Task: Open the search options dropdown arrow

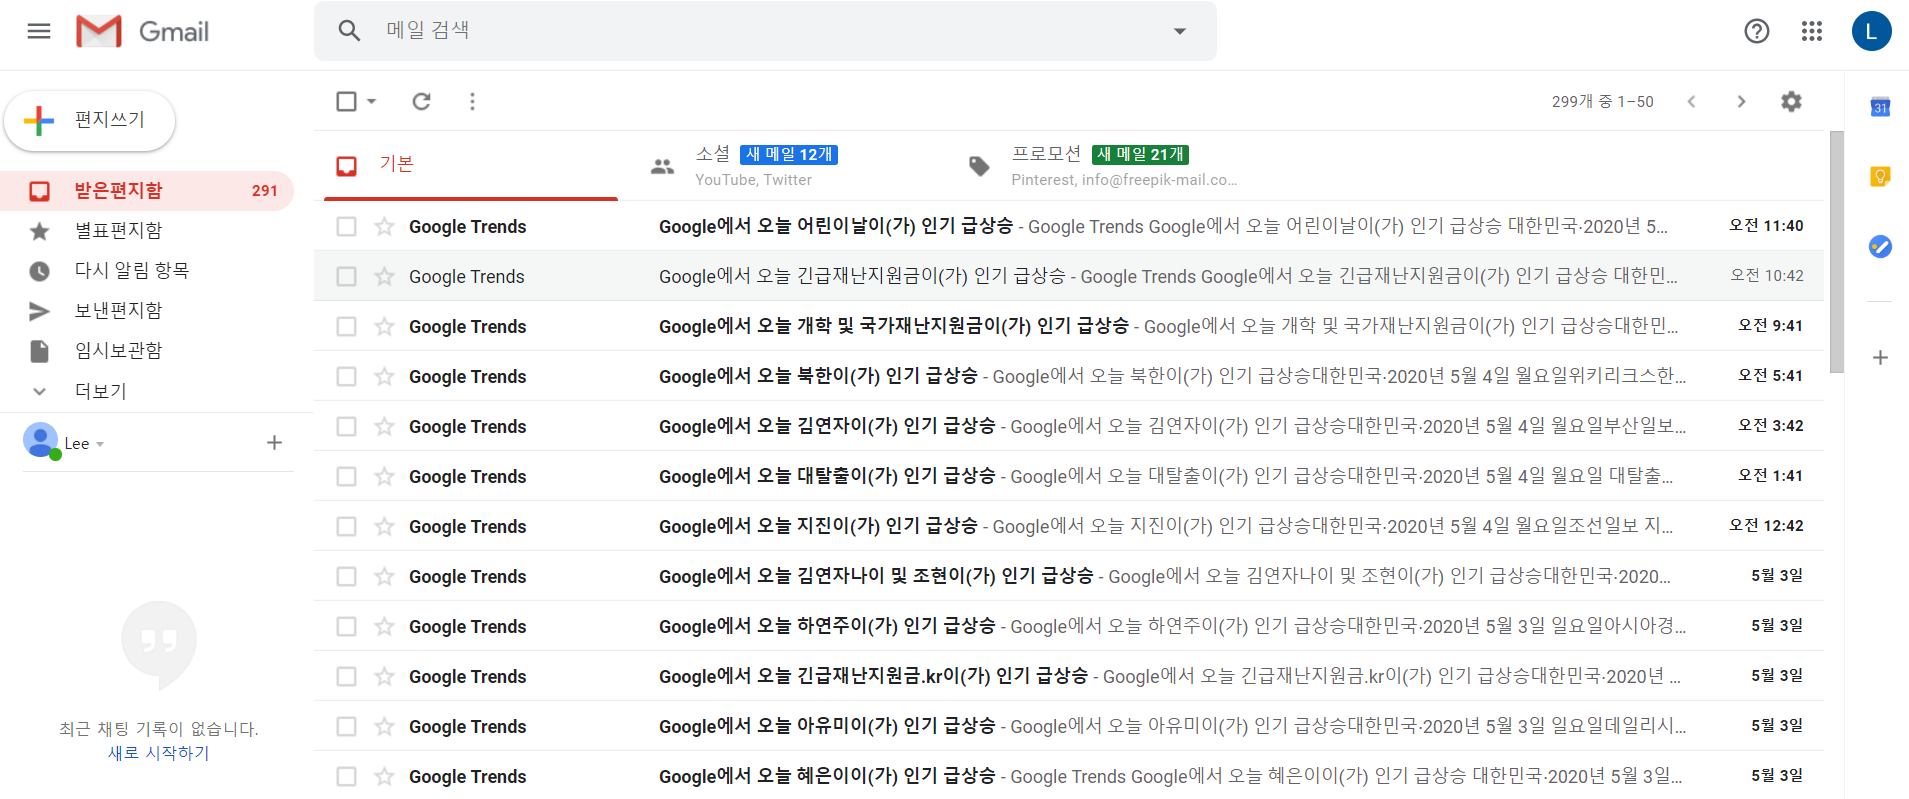Action: [1180, 31]
